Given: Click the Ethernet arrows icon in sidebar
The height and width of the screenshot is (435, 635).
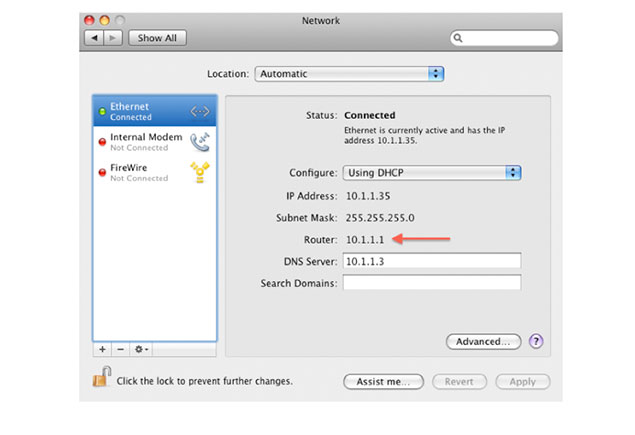Looking at the screenshot, I should coord(200,111).
